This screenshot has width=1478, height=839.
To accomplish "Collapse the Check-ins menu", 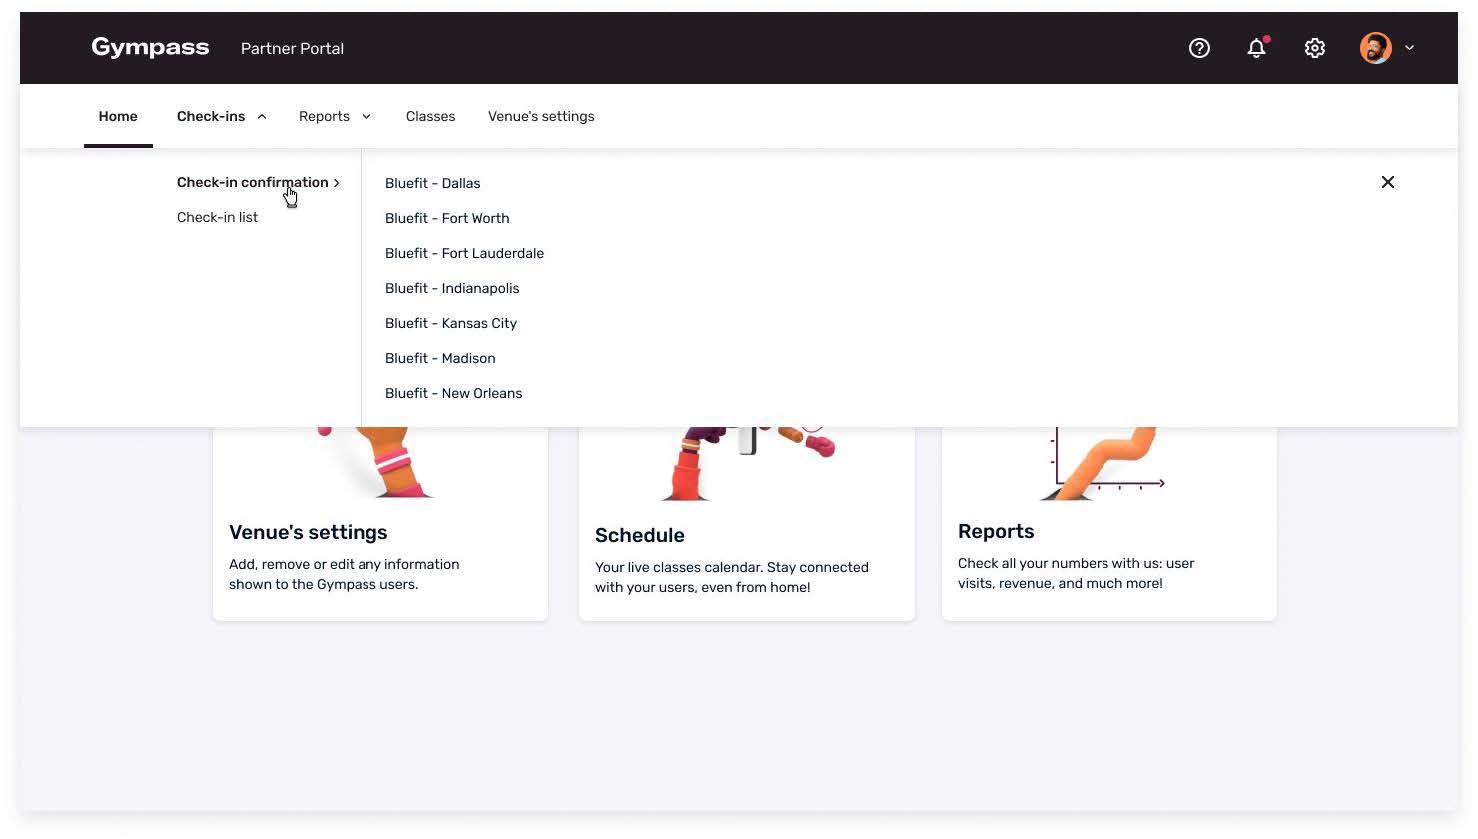I will (x=222, y=116).
